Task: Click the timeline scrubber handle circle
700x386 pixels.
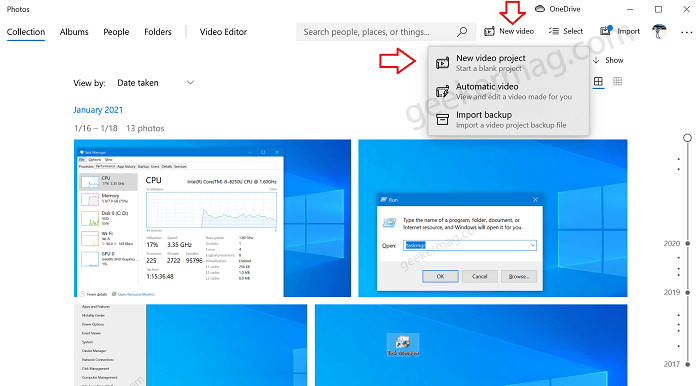Action: pyautogui.click(x=688, y=138)
